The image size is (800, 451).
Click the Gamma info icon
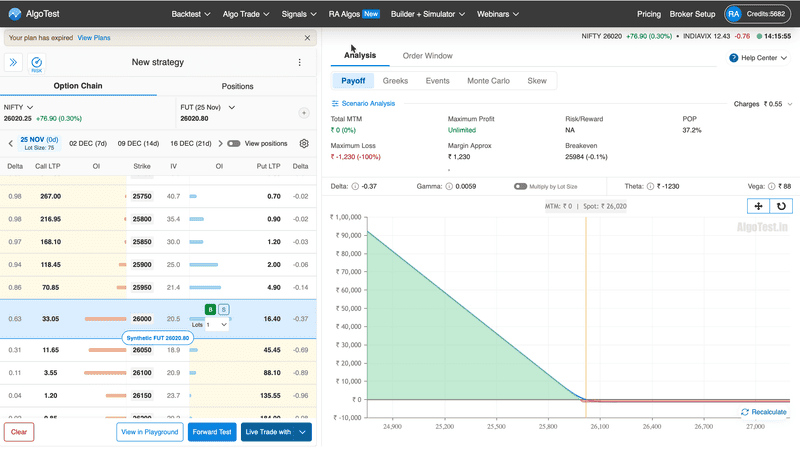450,186
